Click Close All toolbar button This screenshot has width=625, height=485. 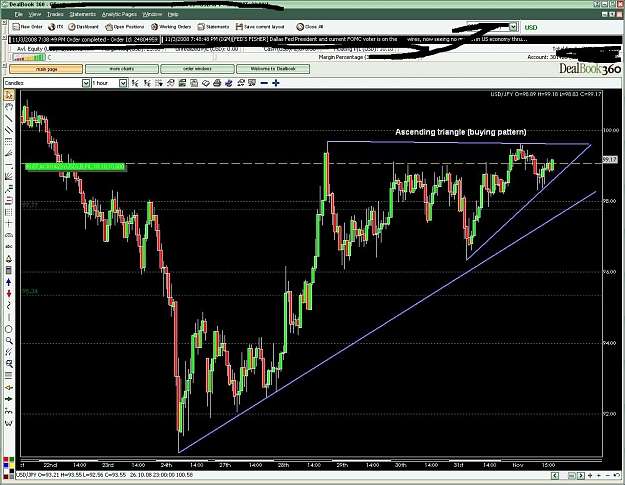(x=310, y=27)
